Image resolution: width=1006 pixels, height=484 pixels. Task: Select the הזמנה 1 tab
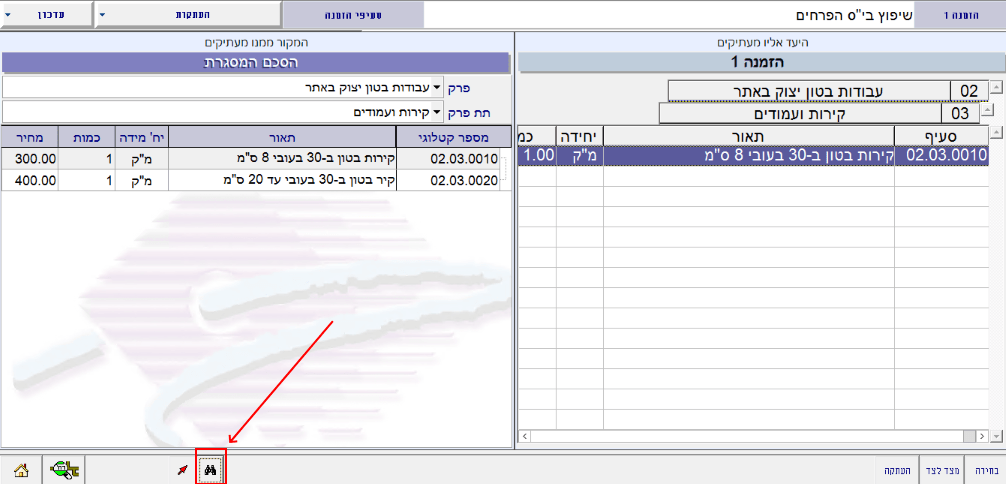tap(959, 15)
